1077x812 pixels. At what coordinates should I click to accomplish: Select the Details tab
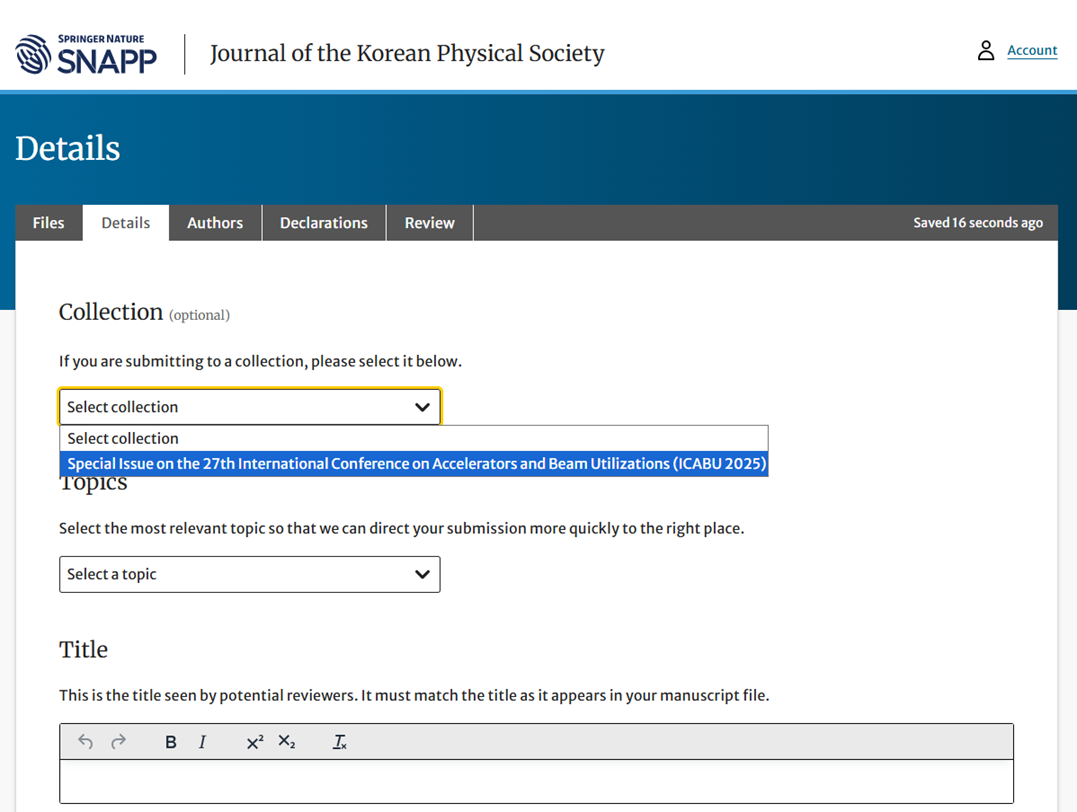(x=126, y=223)
